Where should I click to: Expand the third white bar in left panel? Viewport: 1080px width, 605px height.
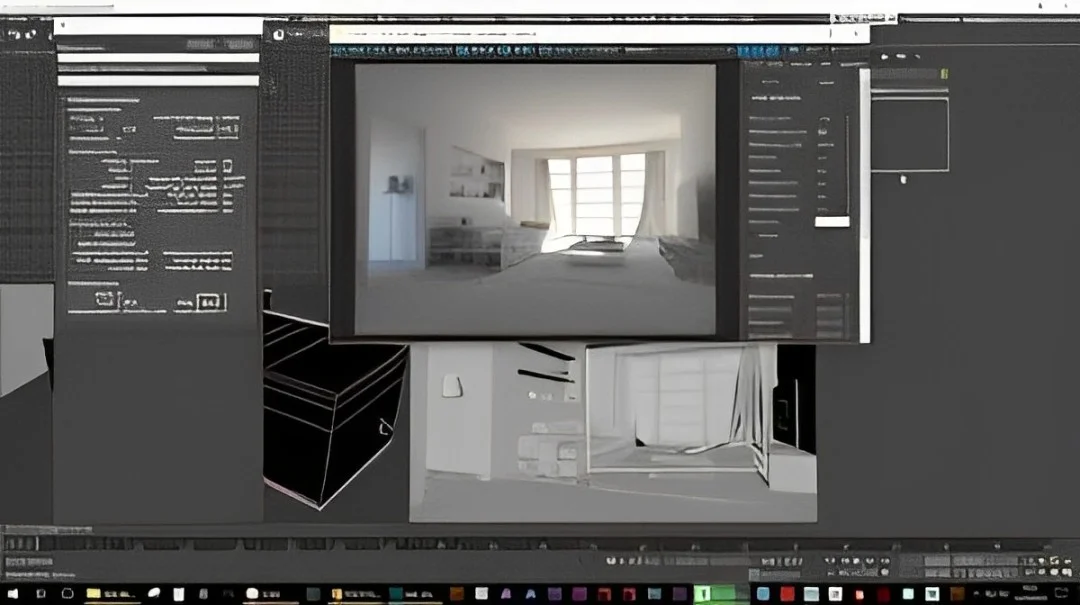point(157,81)
